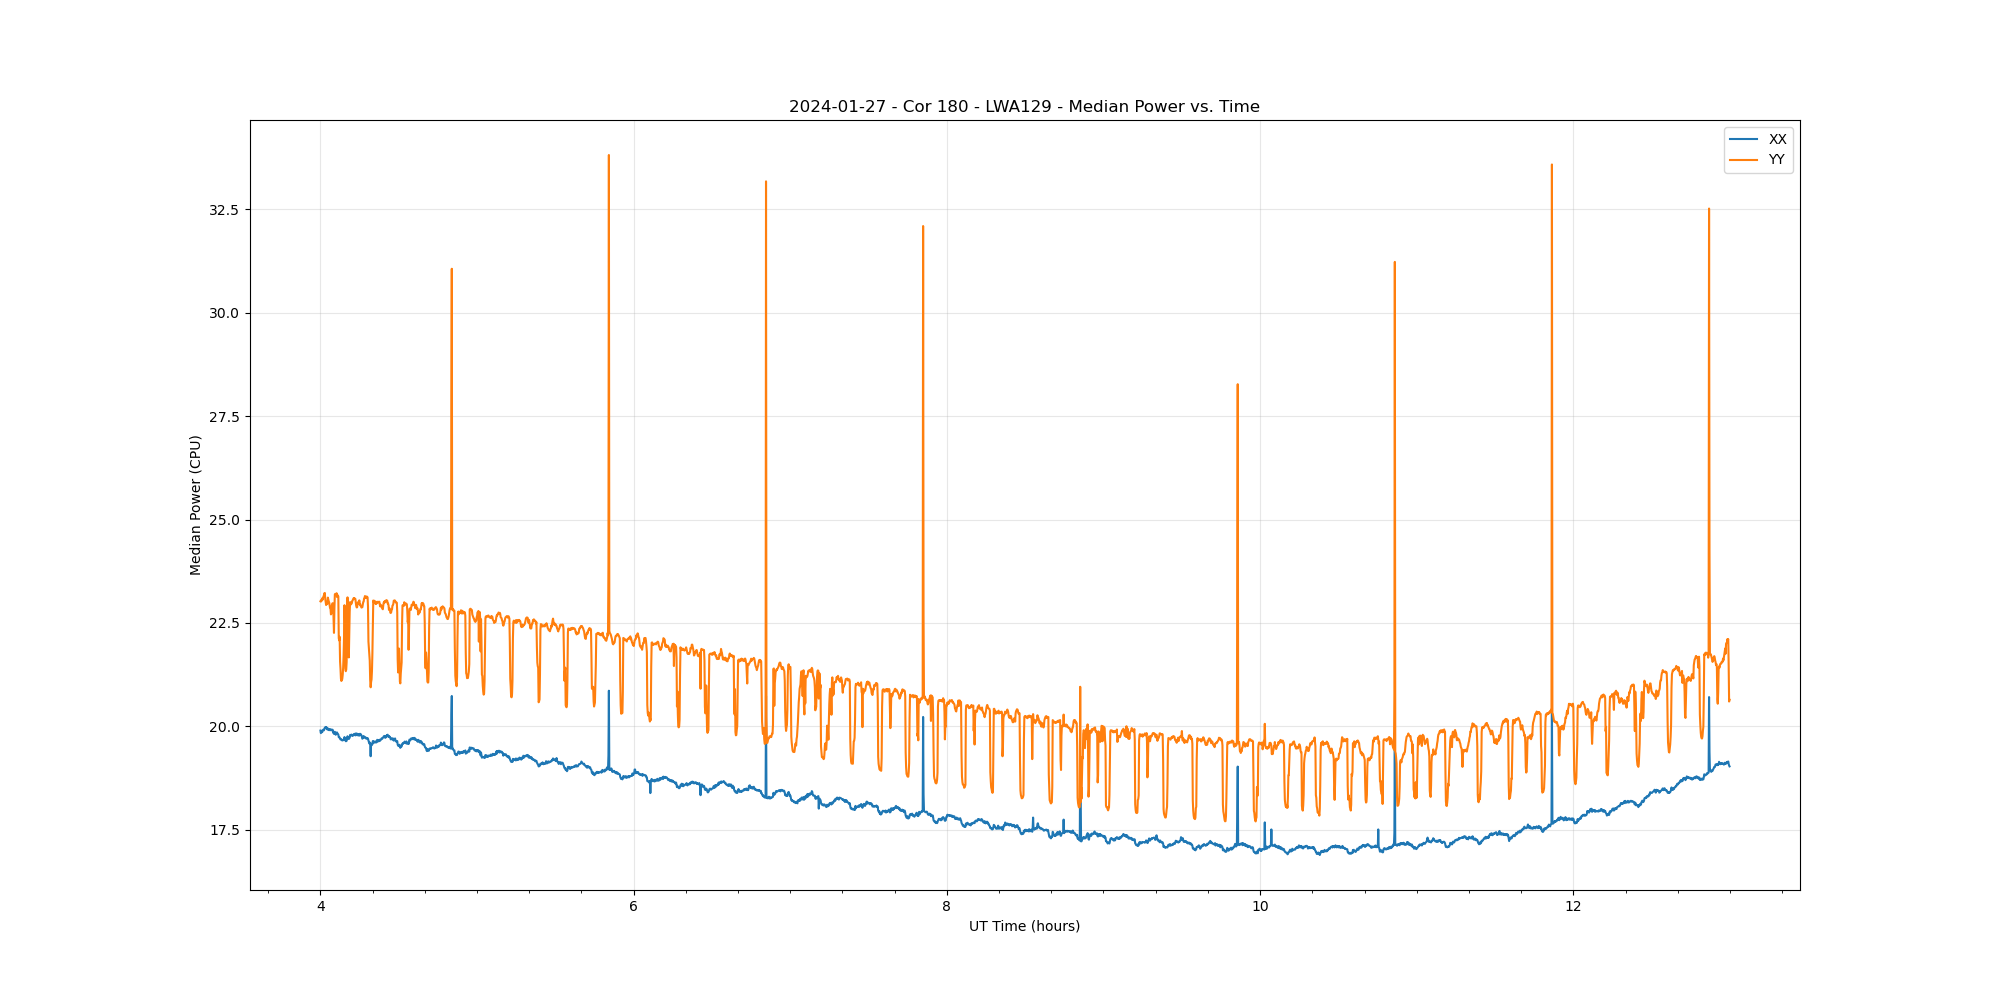Viewport: 2000px width, 1000px height.
Task: Click x-axis tick label 8
Action: [x=946, y=907]
